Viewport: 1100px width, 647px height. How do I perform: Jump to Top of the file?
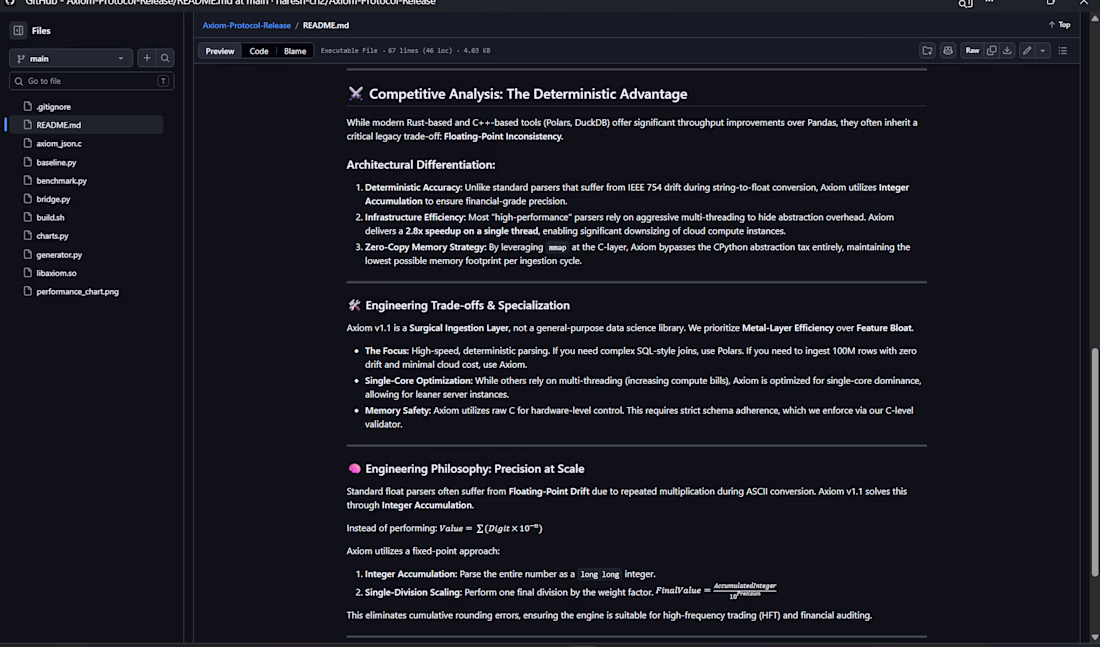pos(1059,25)
